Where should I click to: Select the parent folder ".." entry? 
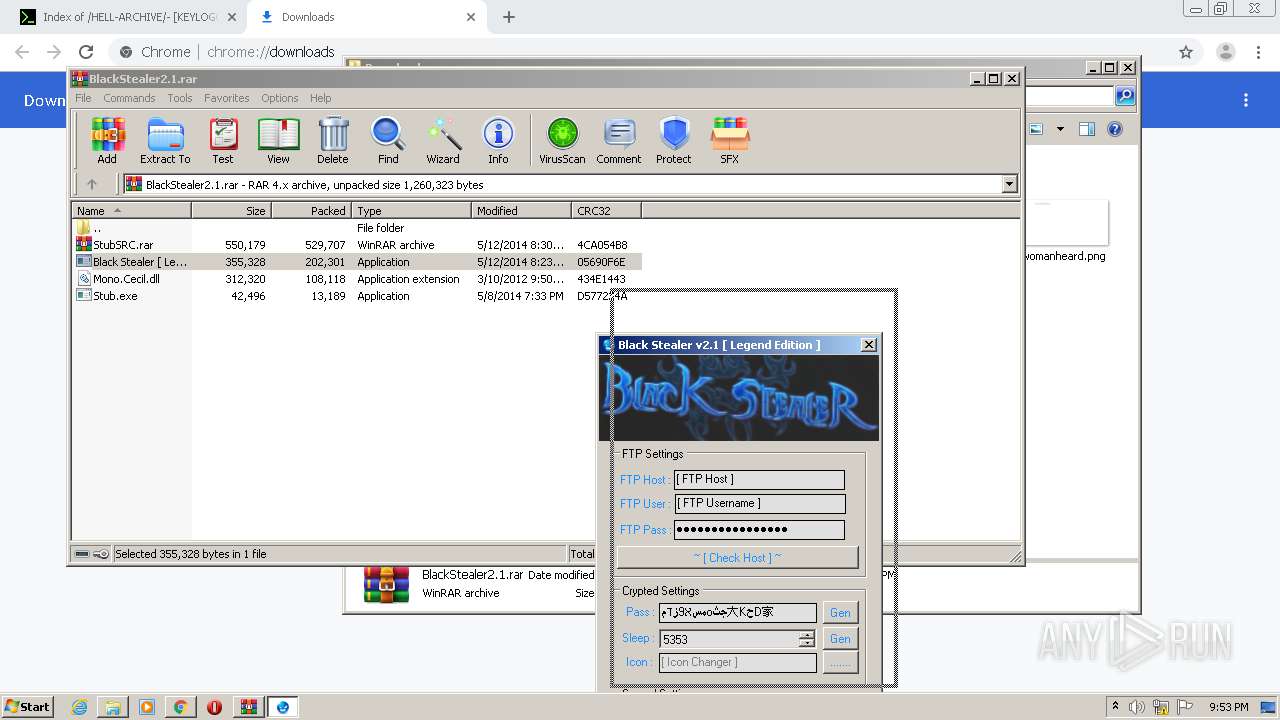coord(357,228)
